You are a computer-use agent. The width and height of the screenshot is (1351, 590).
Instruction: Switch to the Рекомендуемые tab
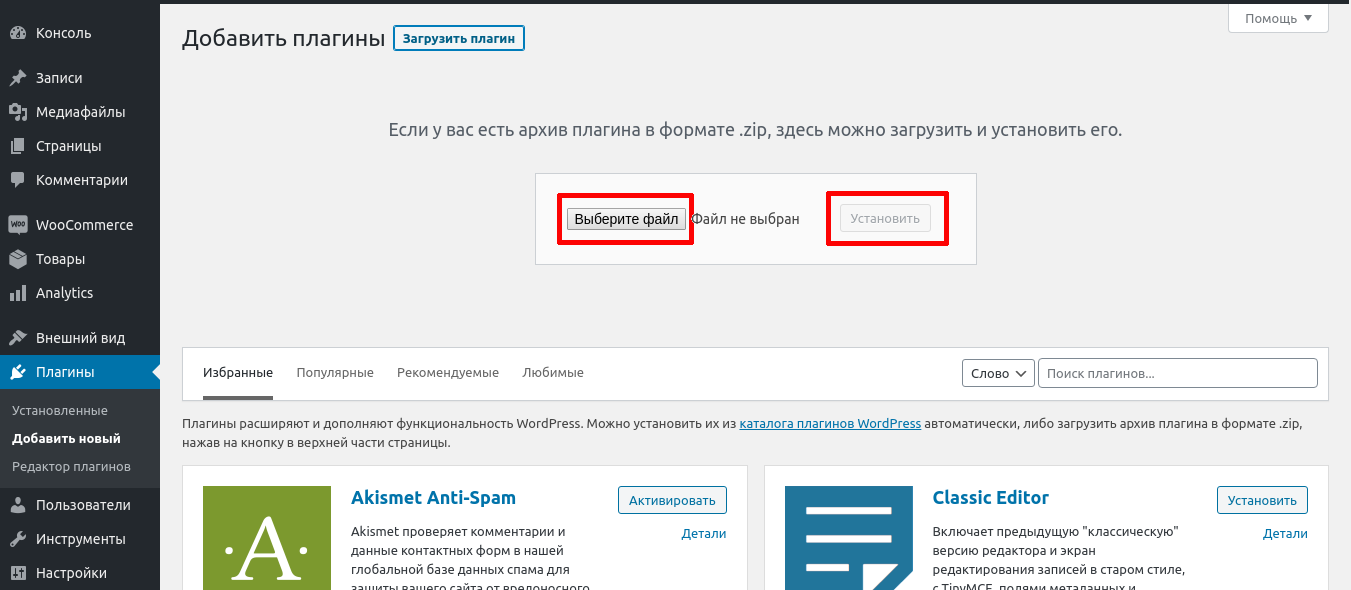[447, 373]
